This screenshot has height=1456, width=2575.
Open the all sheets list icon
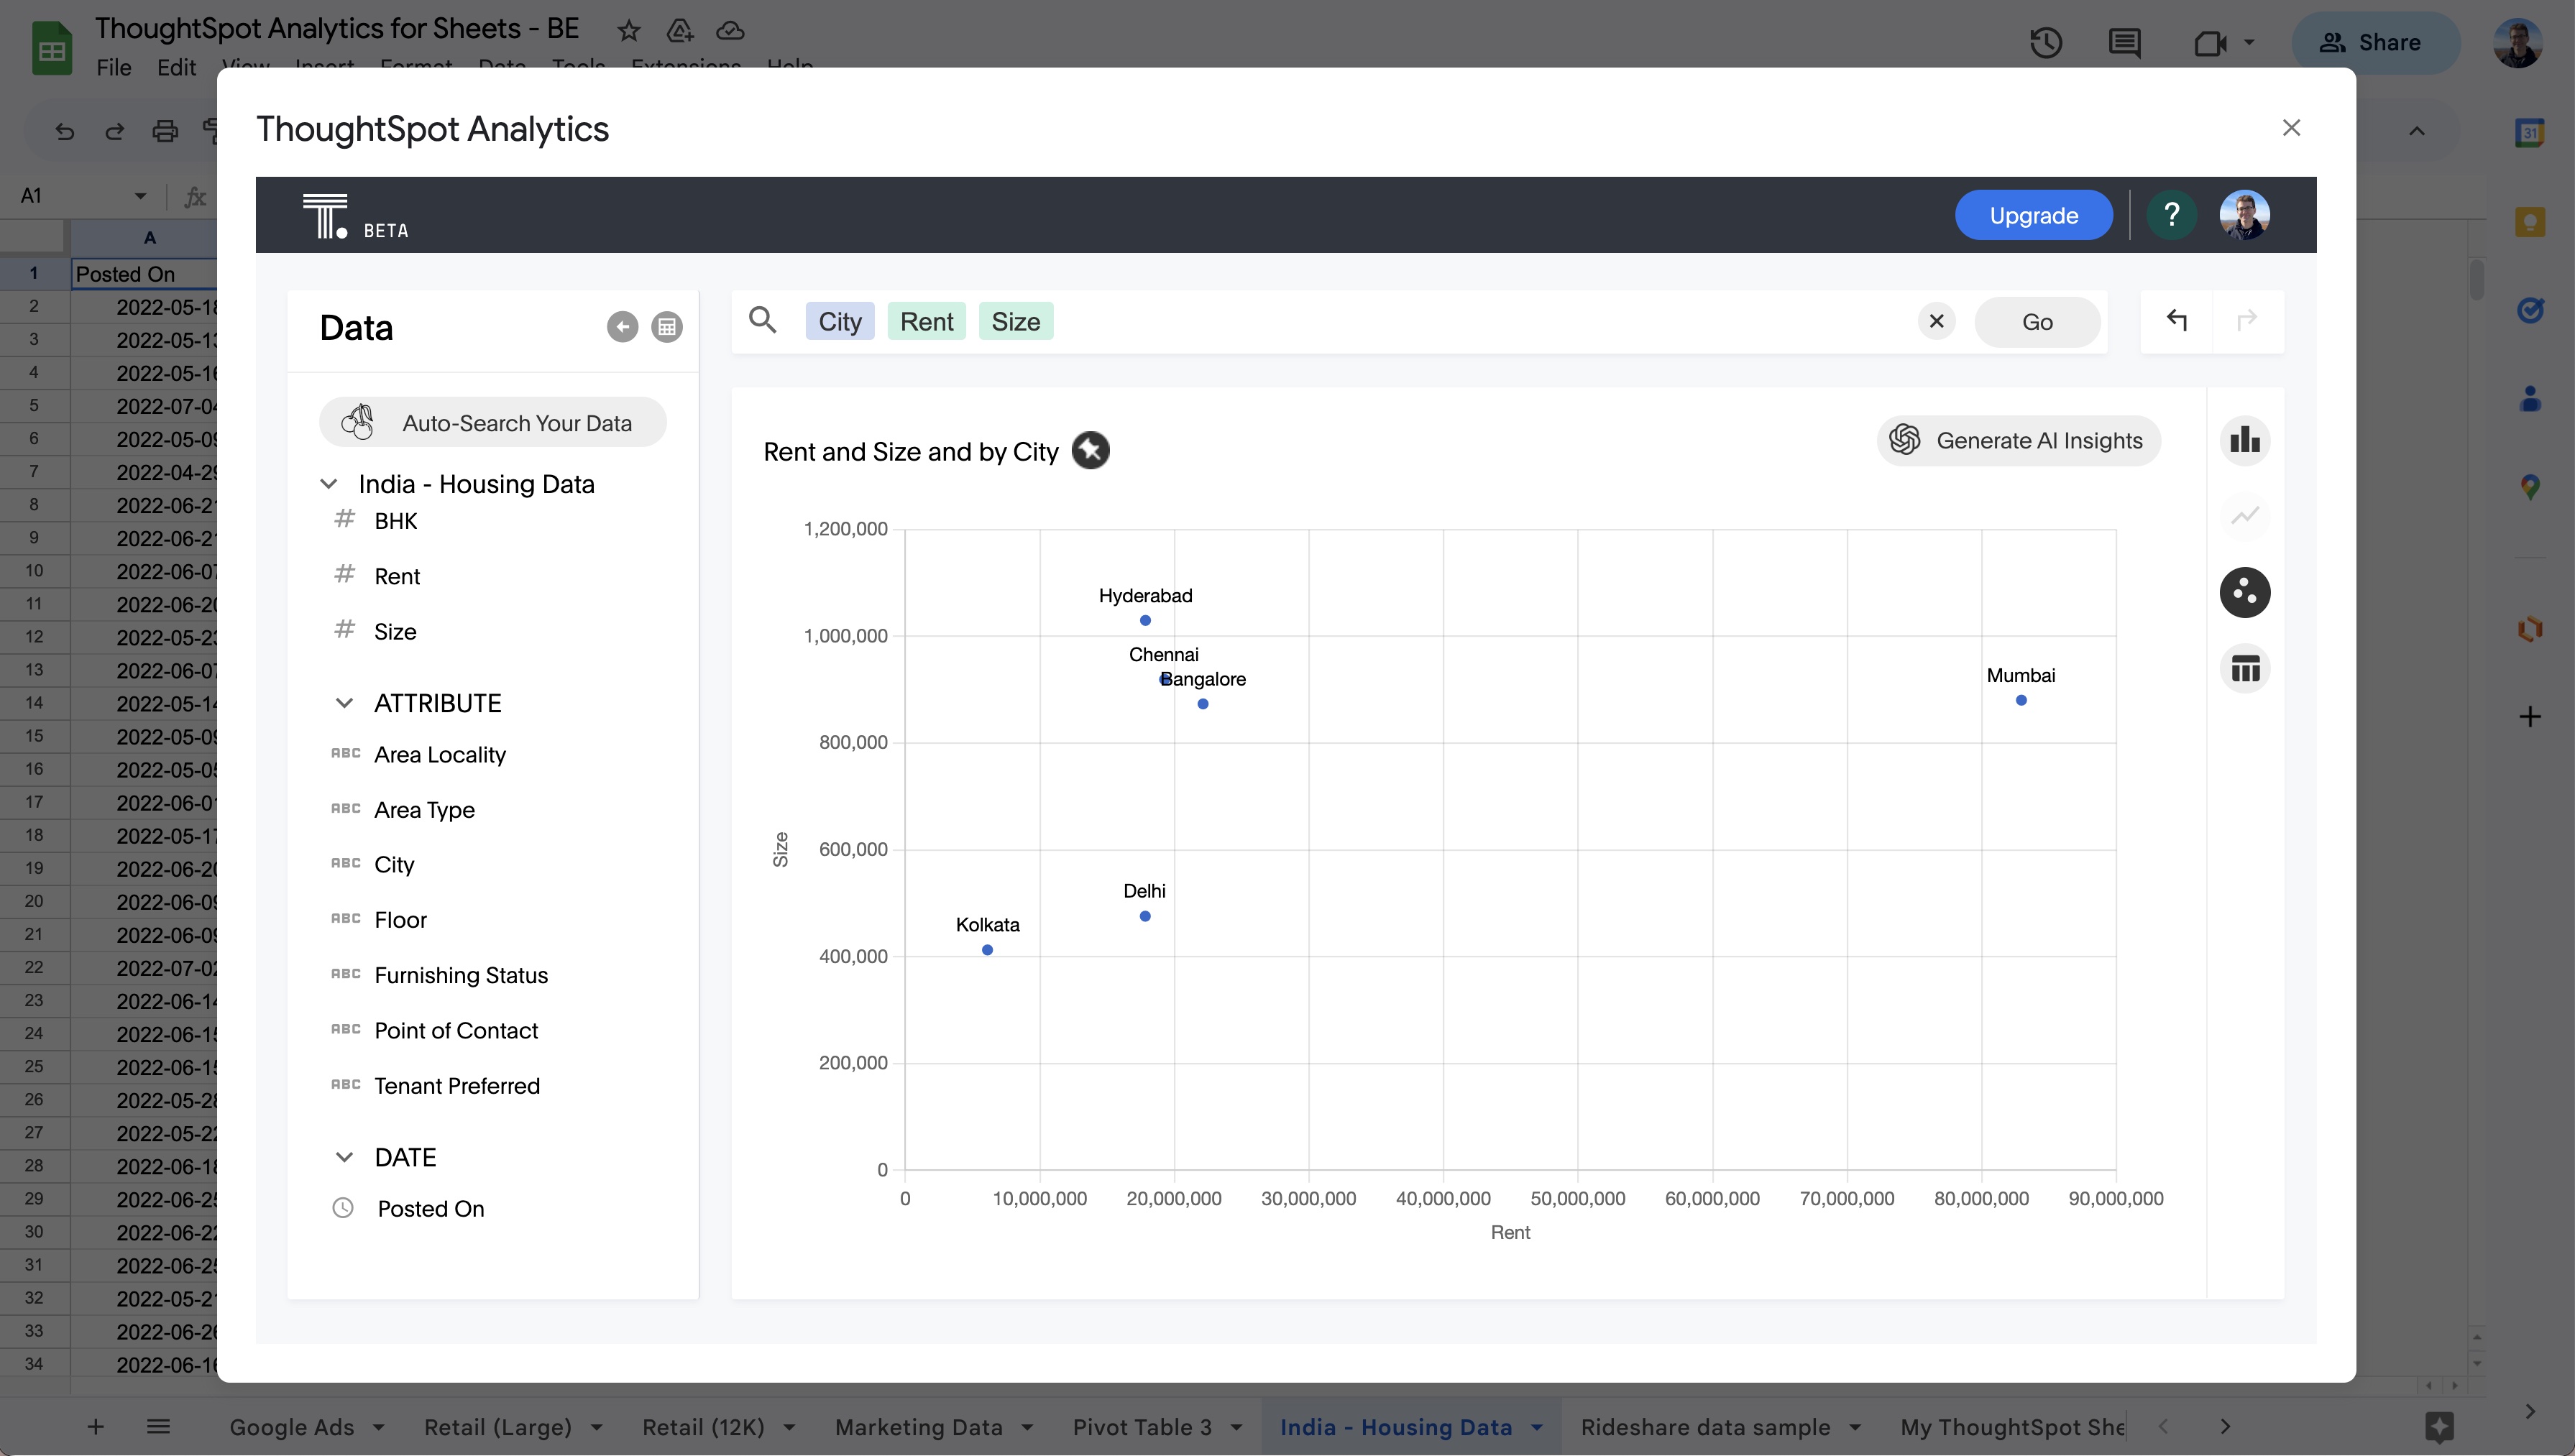158,1427
